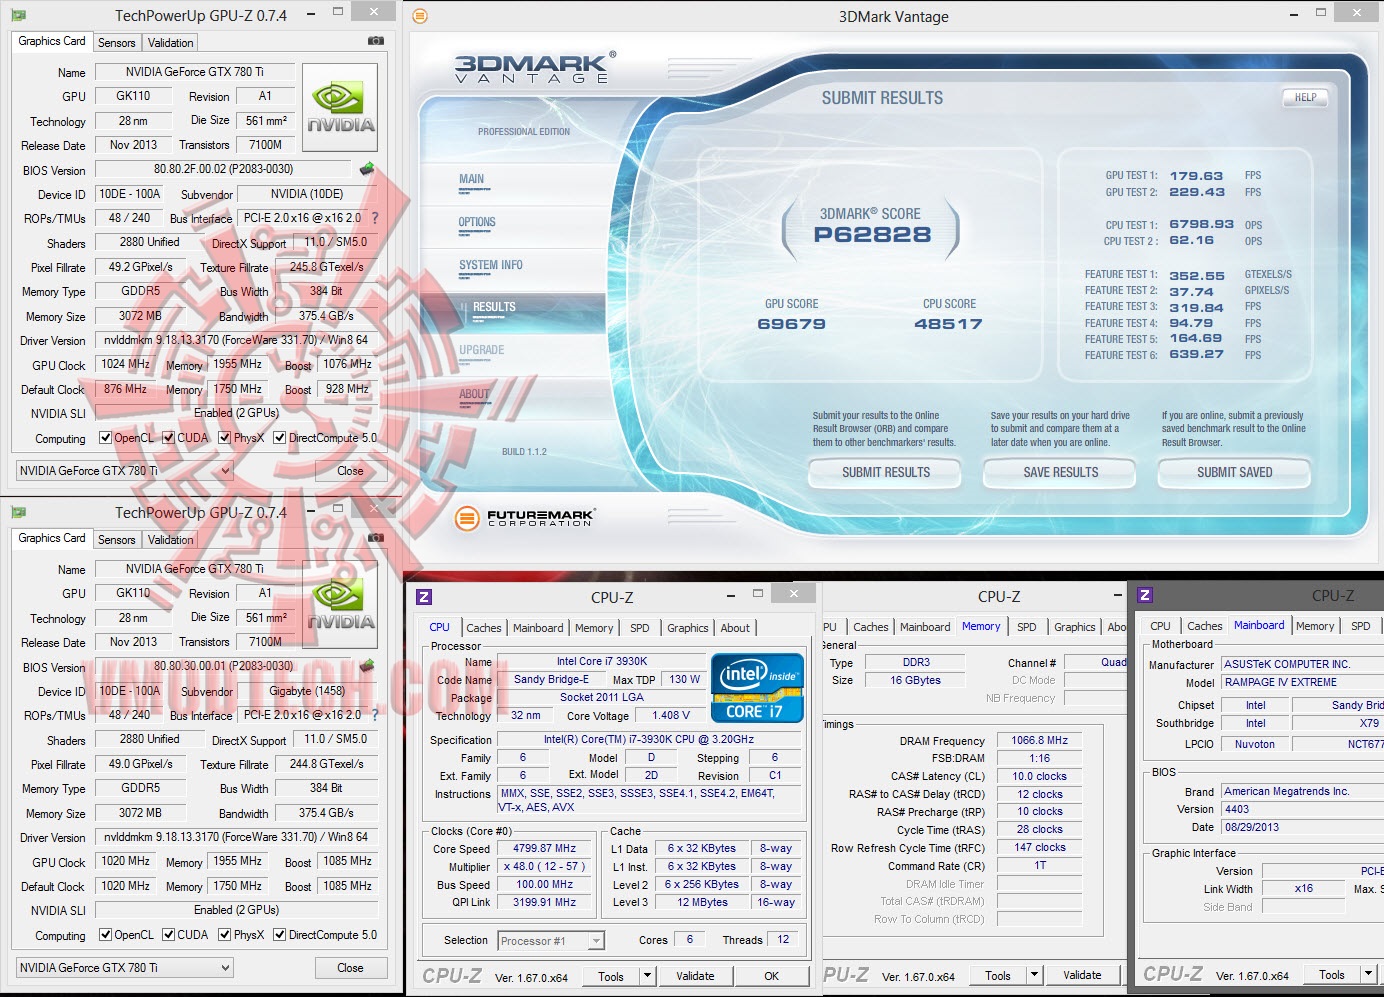Switch to Sensors tab in upper GPU-Z
The height and width of the screenshot is (997, 1384).
coord(117,43)
